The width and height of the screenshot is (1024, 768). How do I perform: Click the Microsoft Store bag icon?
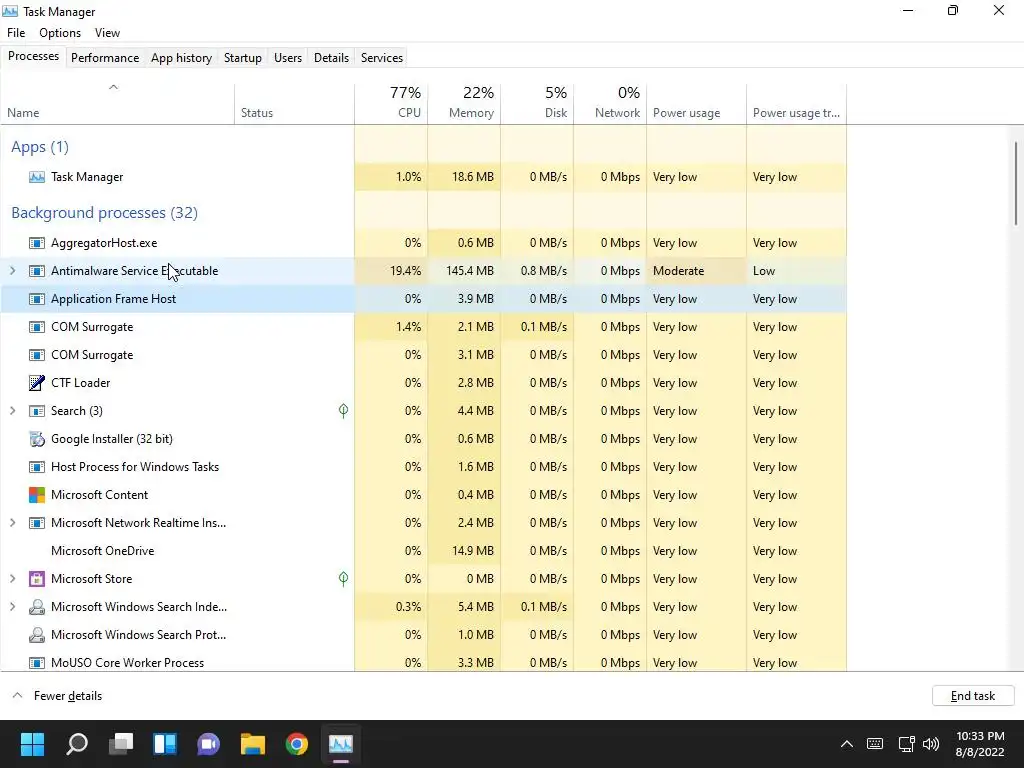pyautogui.click(x=37, y=579)
